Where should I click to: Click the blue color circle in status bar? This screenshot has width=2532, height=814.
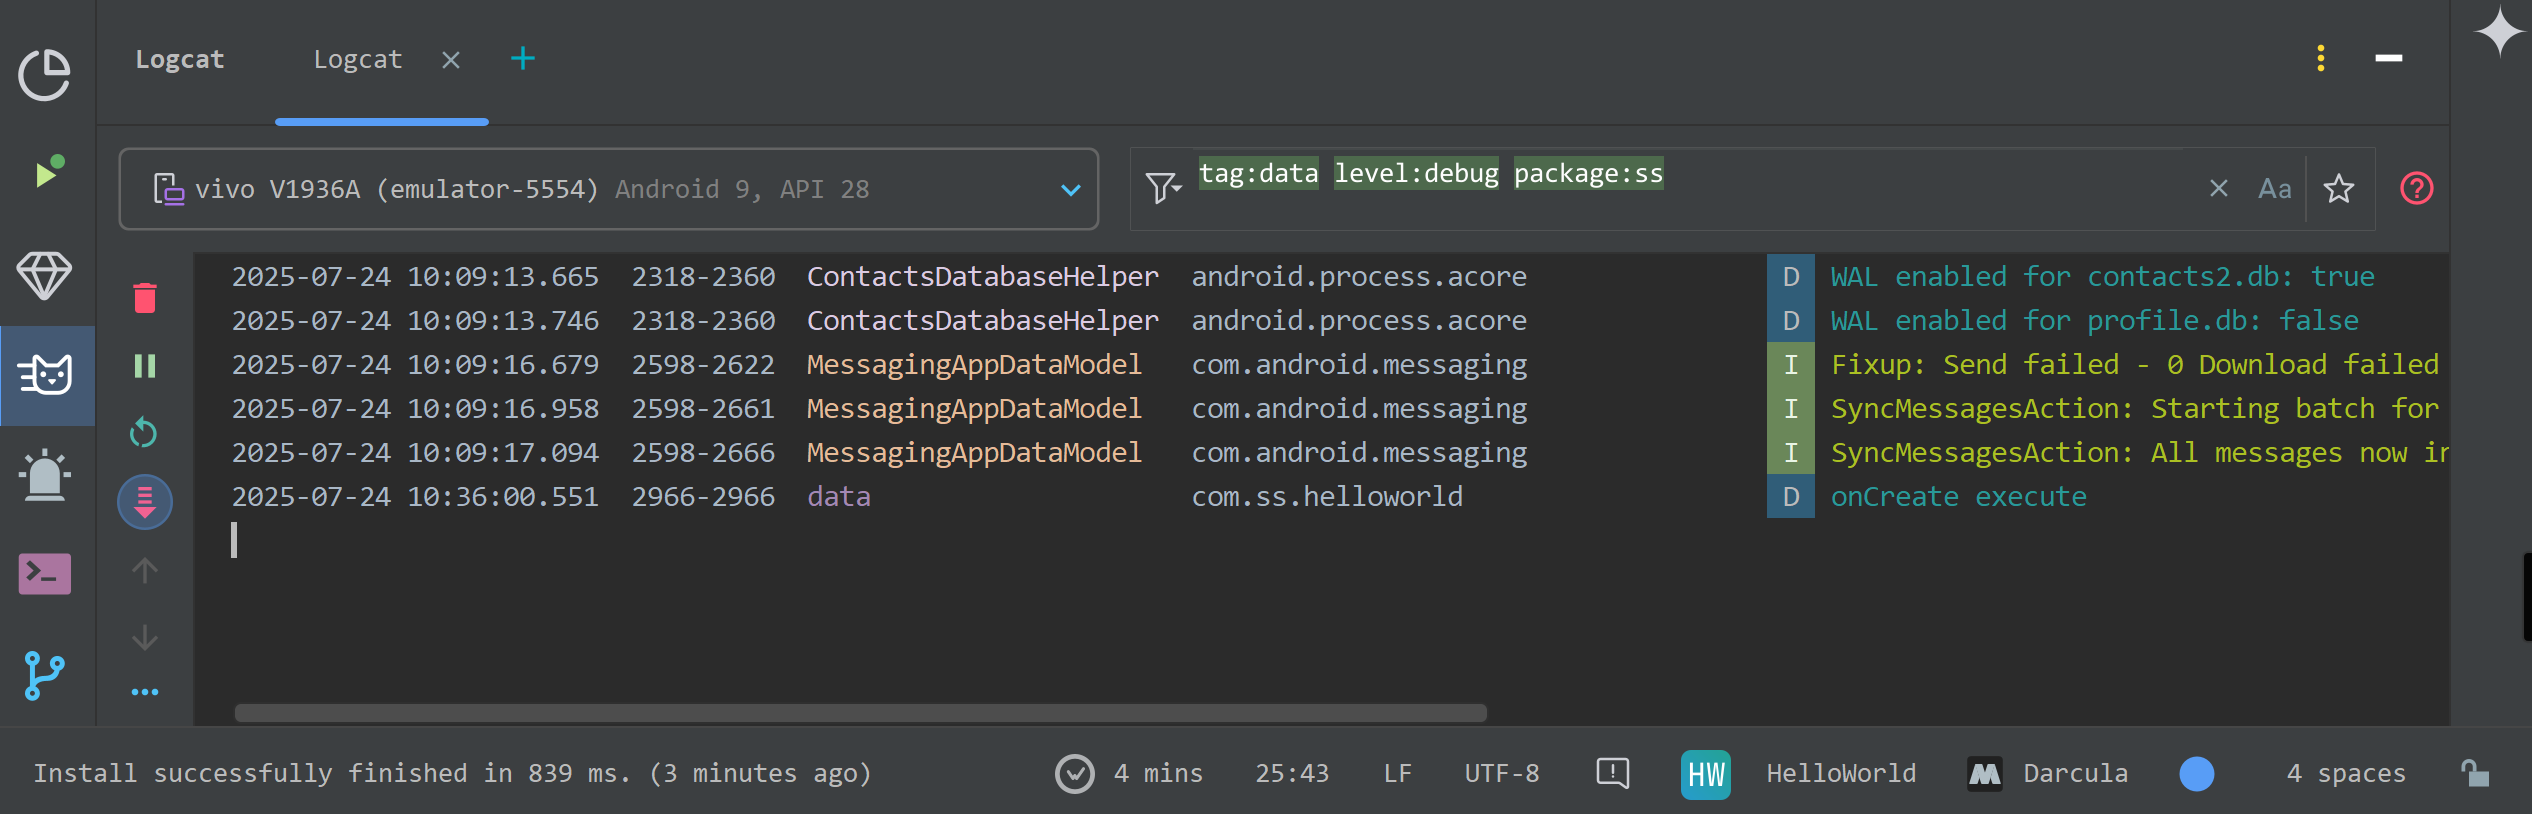click(2196, 774)
